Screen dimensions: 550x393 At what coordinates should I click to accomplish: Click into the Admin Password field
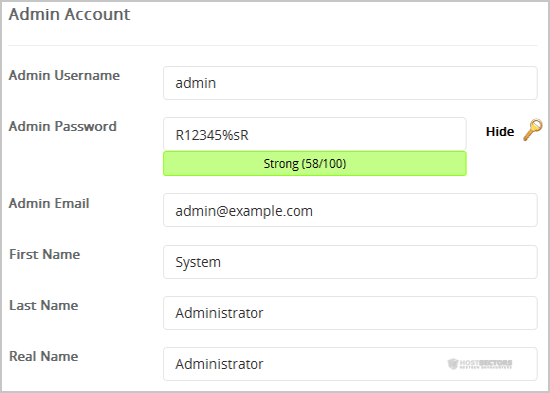[x=315, y=134]
